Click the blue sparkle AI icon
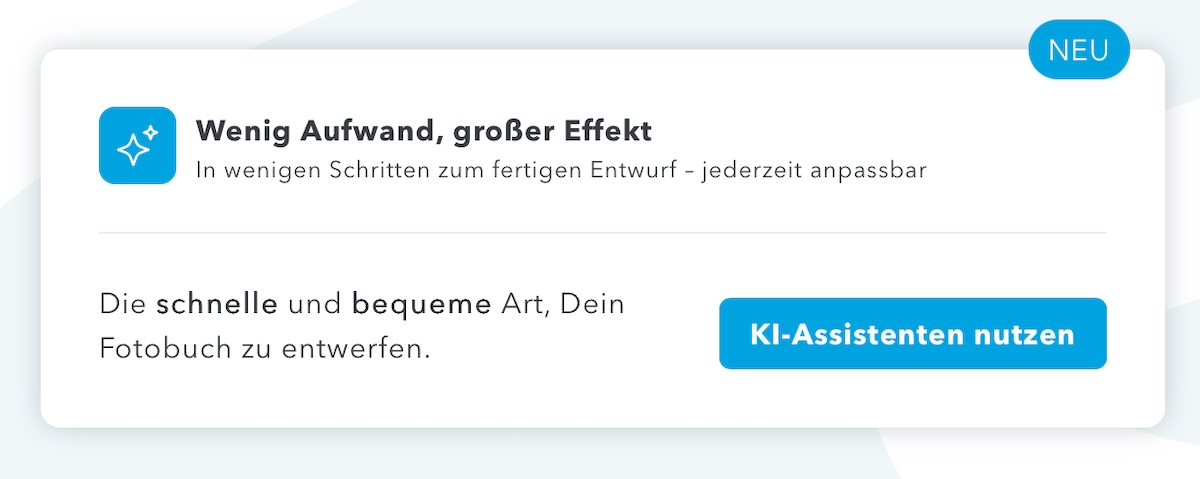1200x479 pixels. pos(137,146)
